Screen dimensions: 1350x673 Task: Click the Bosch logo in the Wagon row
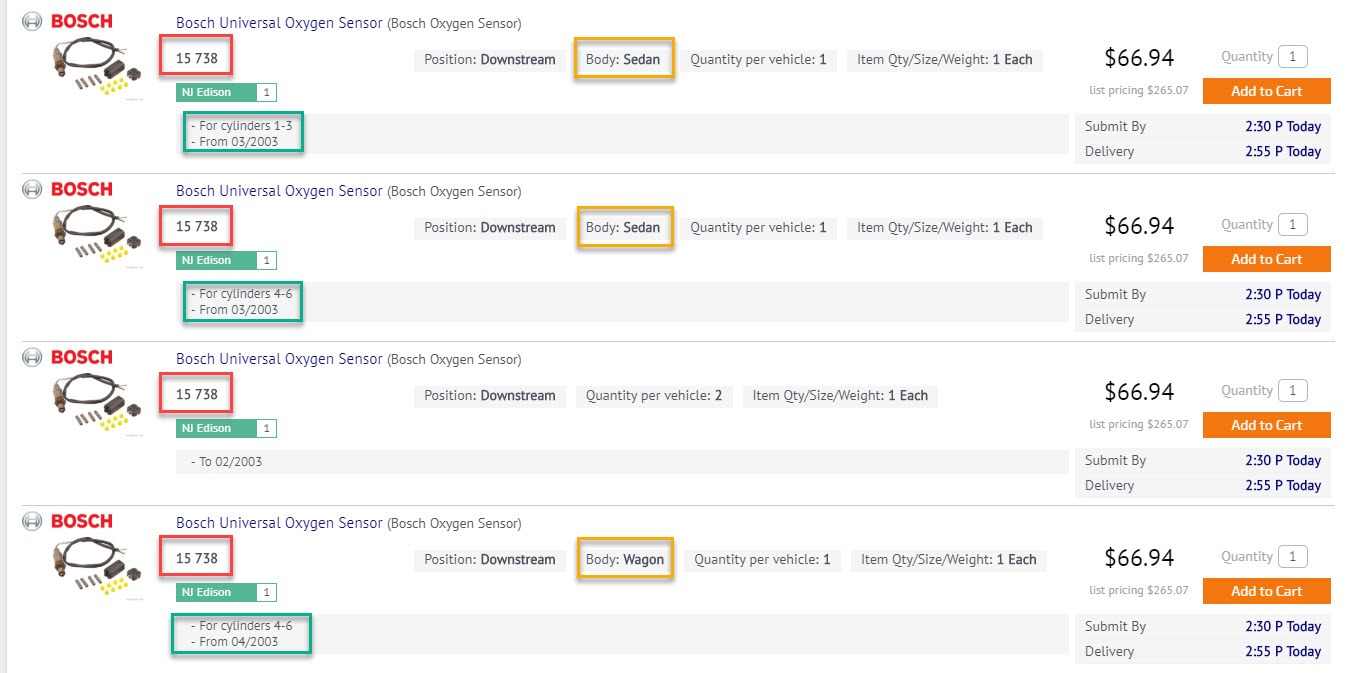coord(81,521)
